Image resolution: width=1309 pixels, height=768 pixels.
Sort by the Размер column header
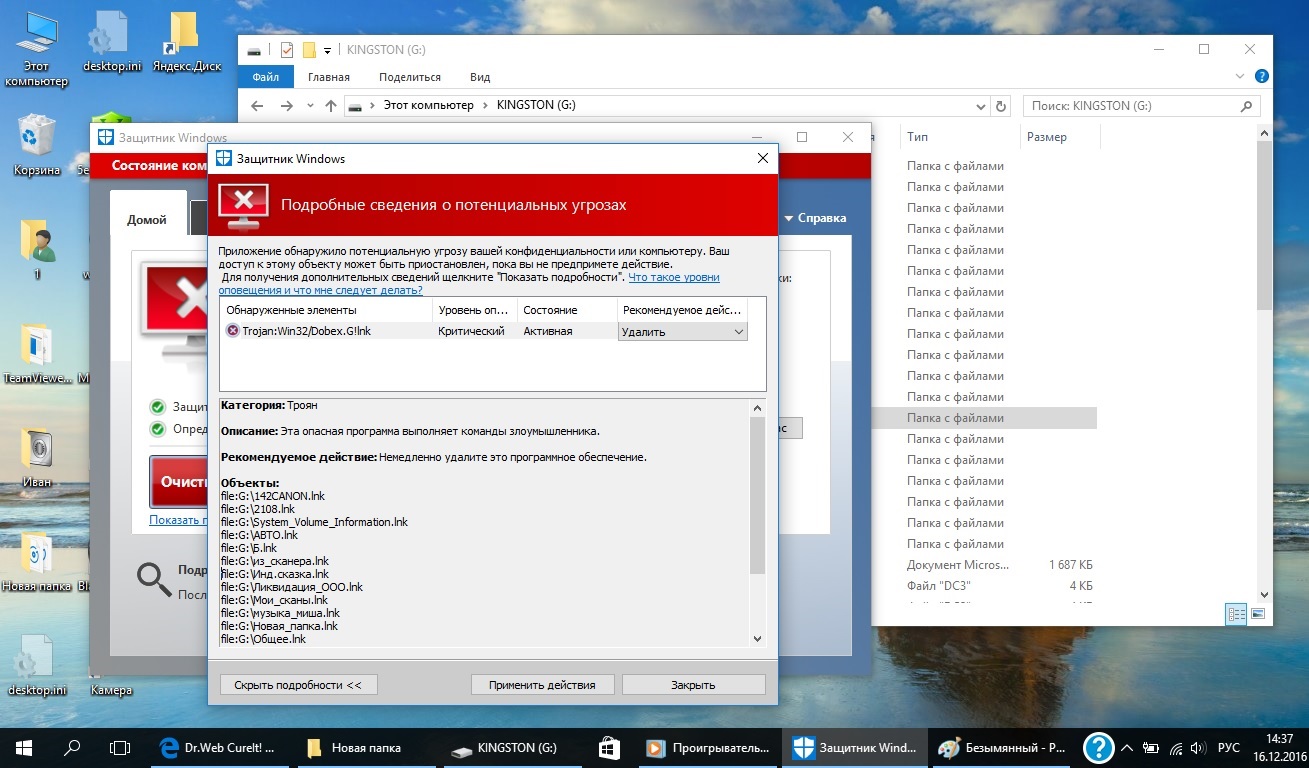coord(1047,137)
